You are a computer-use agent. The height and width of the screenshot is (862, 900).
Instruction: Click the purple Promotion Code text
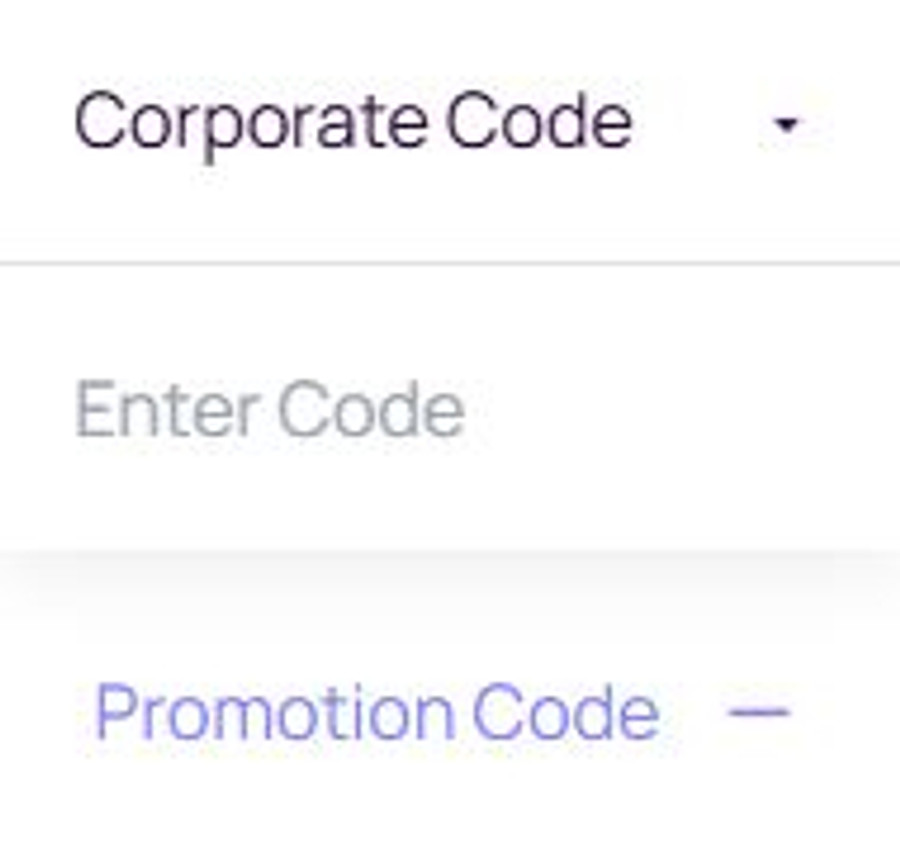[x=376, y=713]
